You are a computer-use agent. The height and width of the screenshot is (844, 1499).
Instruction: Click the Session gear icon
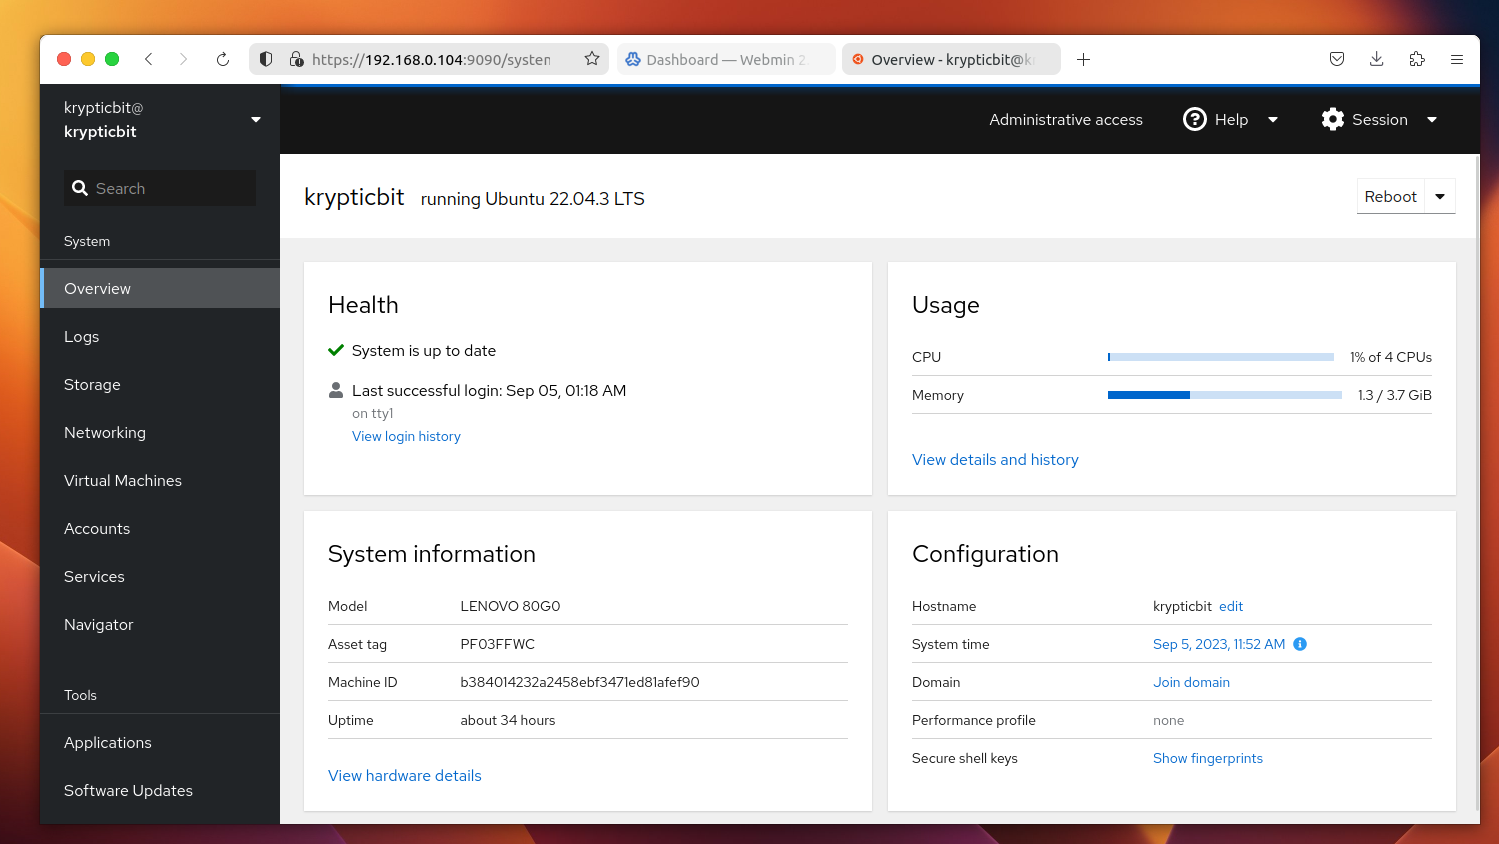point(1332,119)
